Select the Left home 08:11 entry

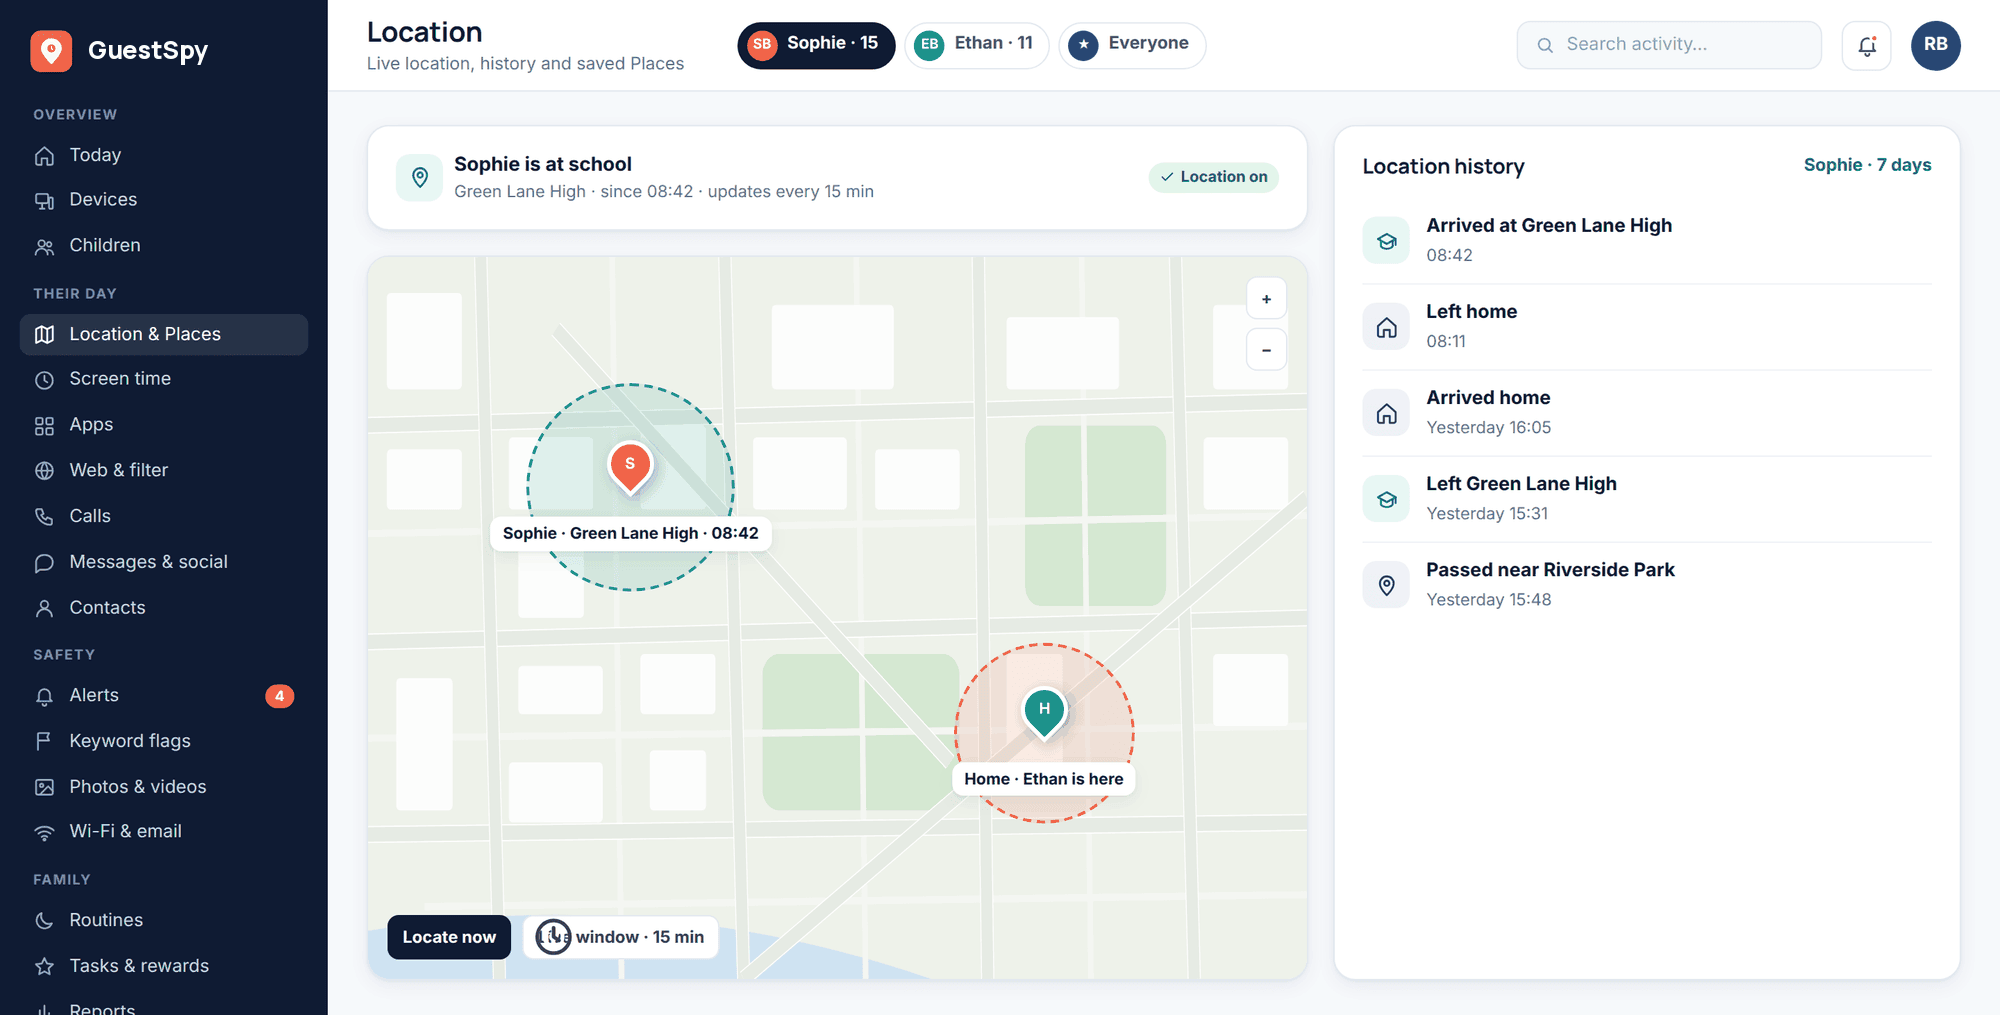[1647, 326]
